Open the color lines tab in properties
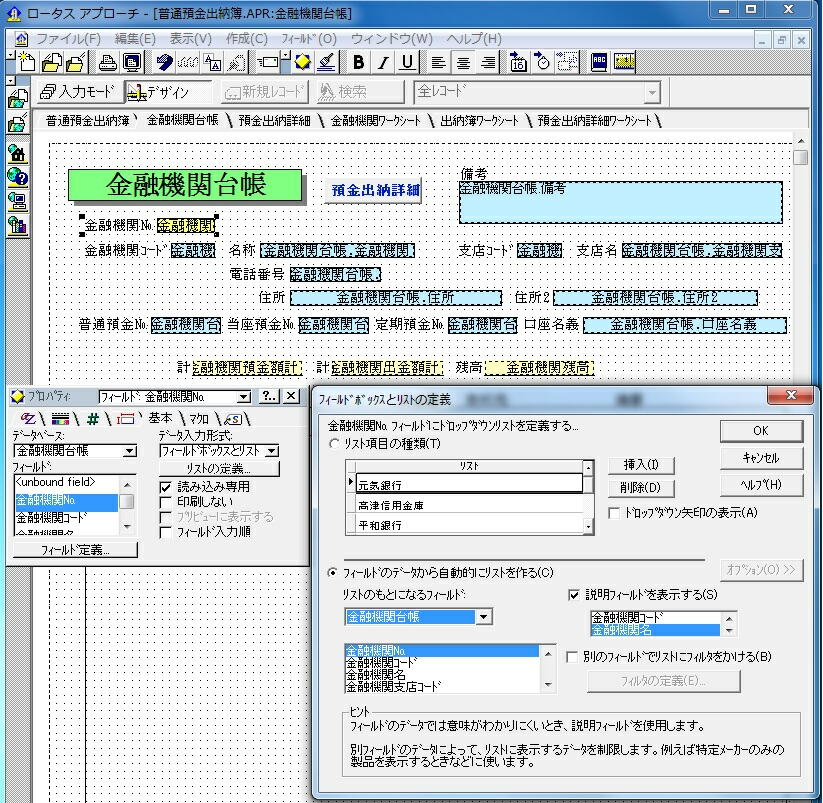Screen dimensions: 823x803 click(x=60, y=419)
